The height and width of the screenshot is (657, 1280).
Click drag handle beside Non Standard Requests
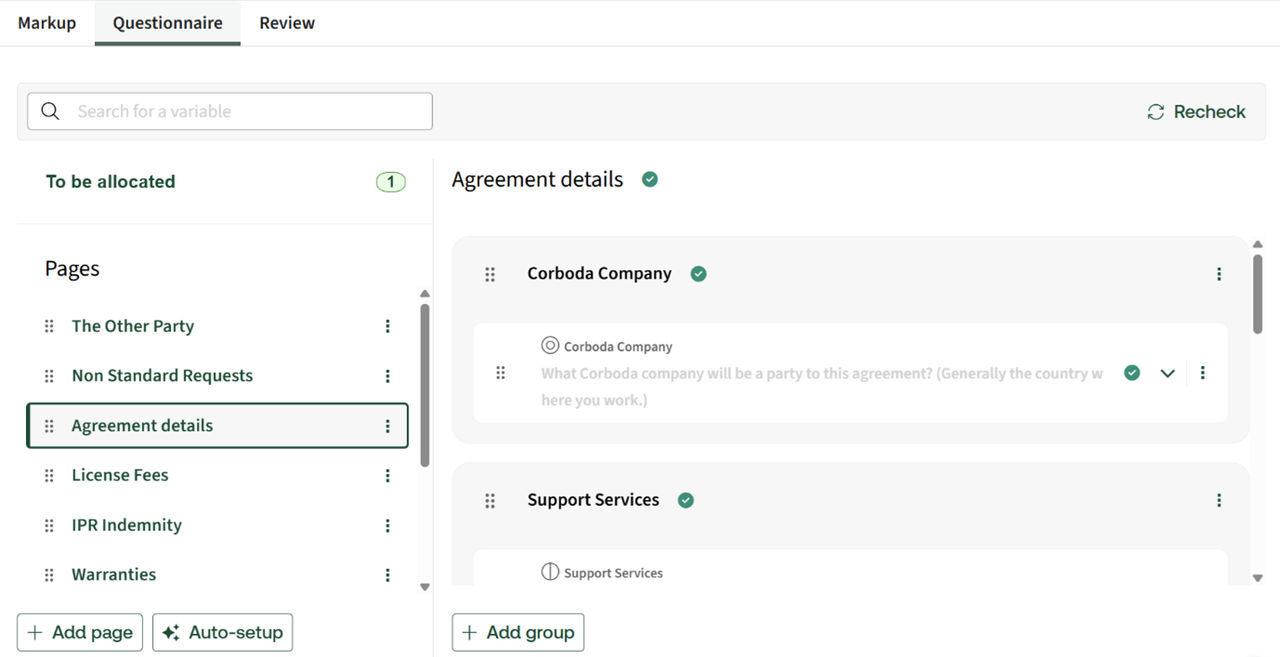pyautogui.click(x=49, y=376)
